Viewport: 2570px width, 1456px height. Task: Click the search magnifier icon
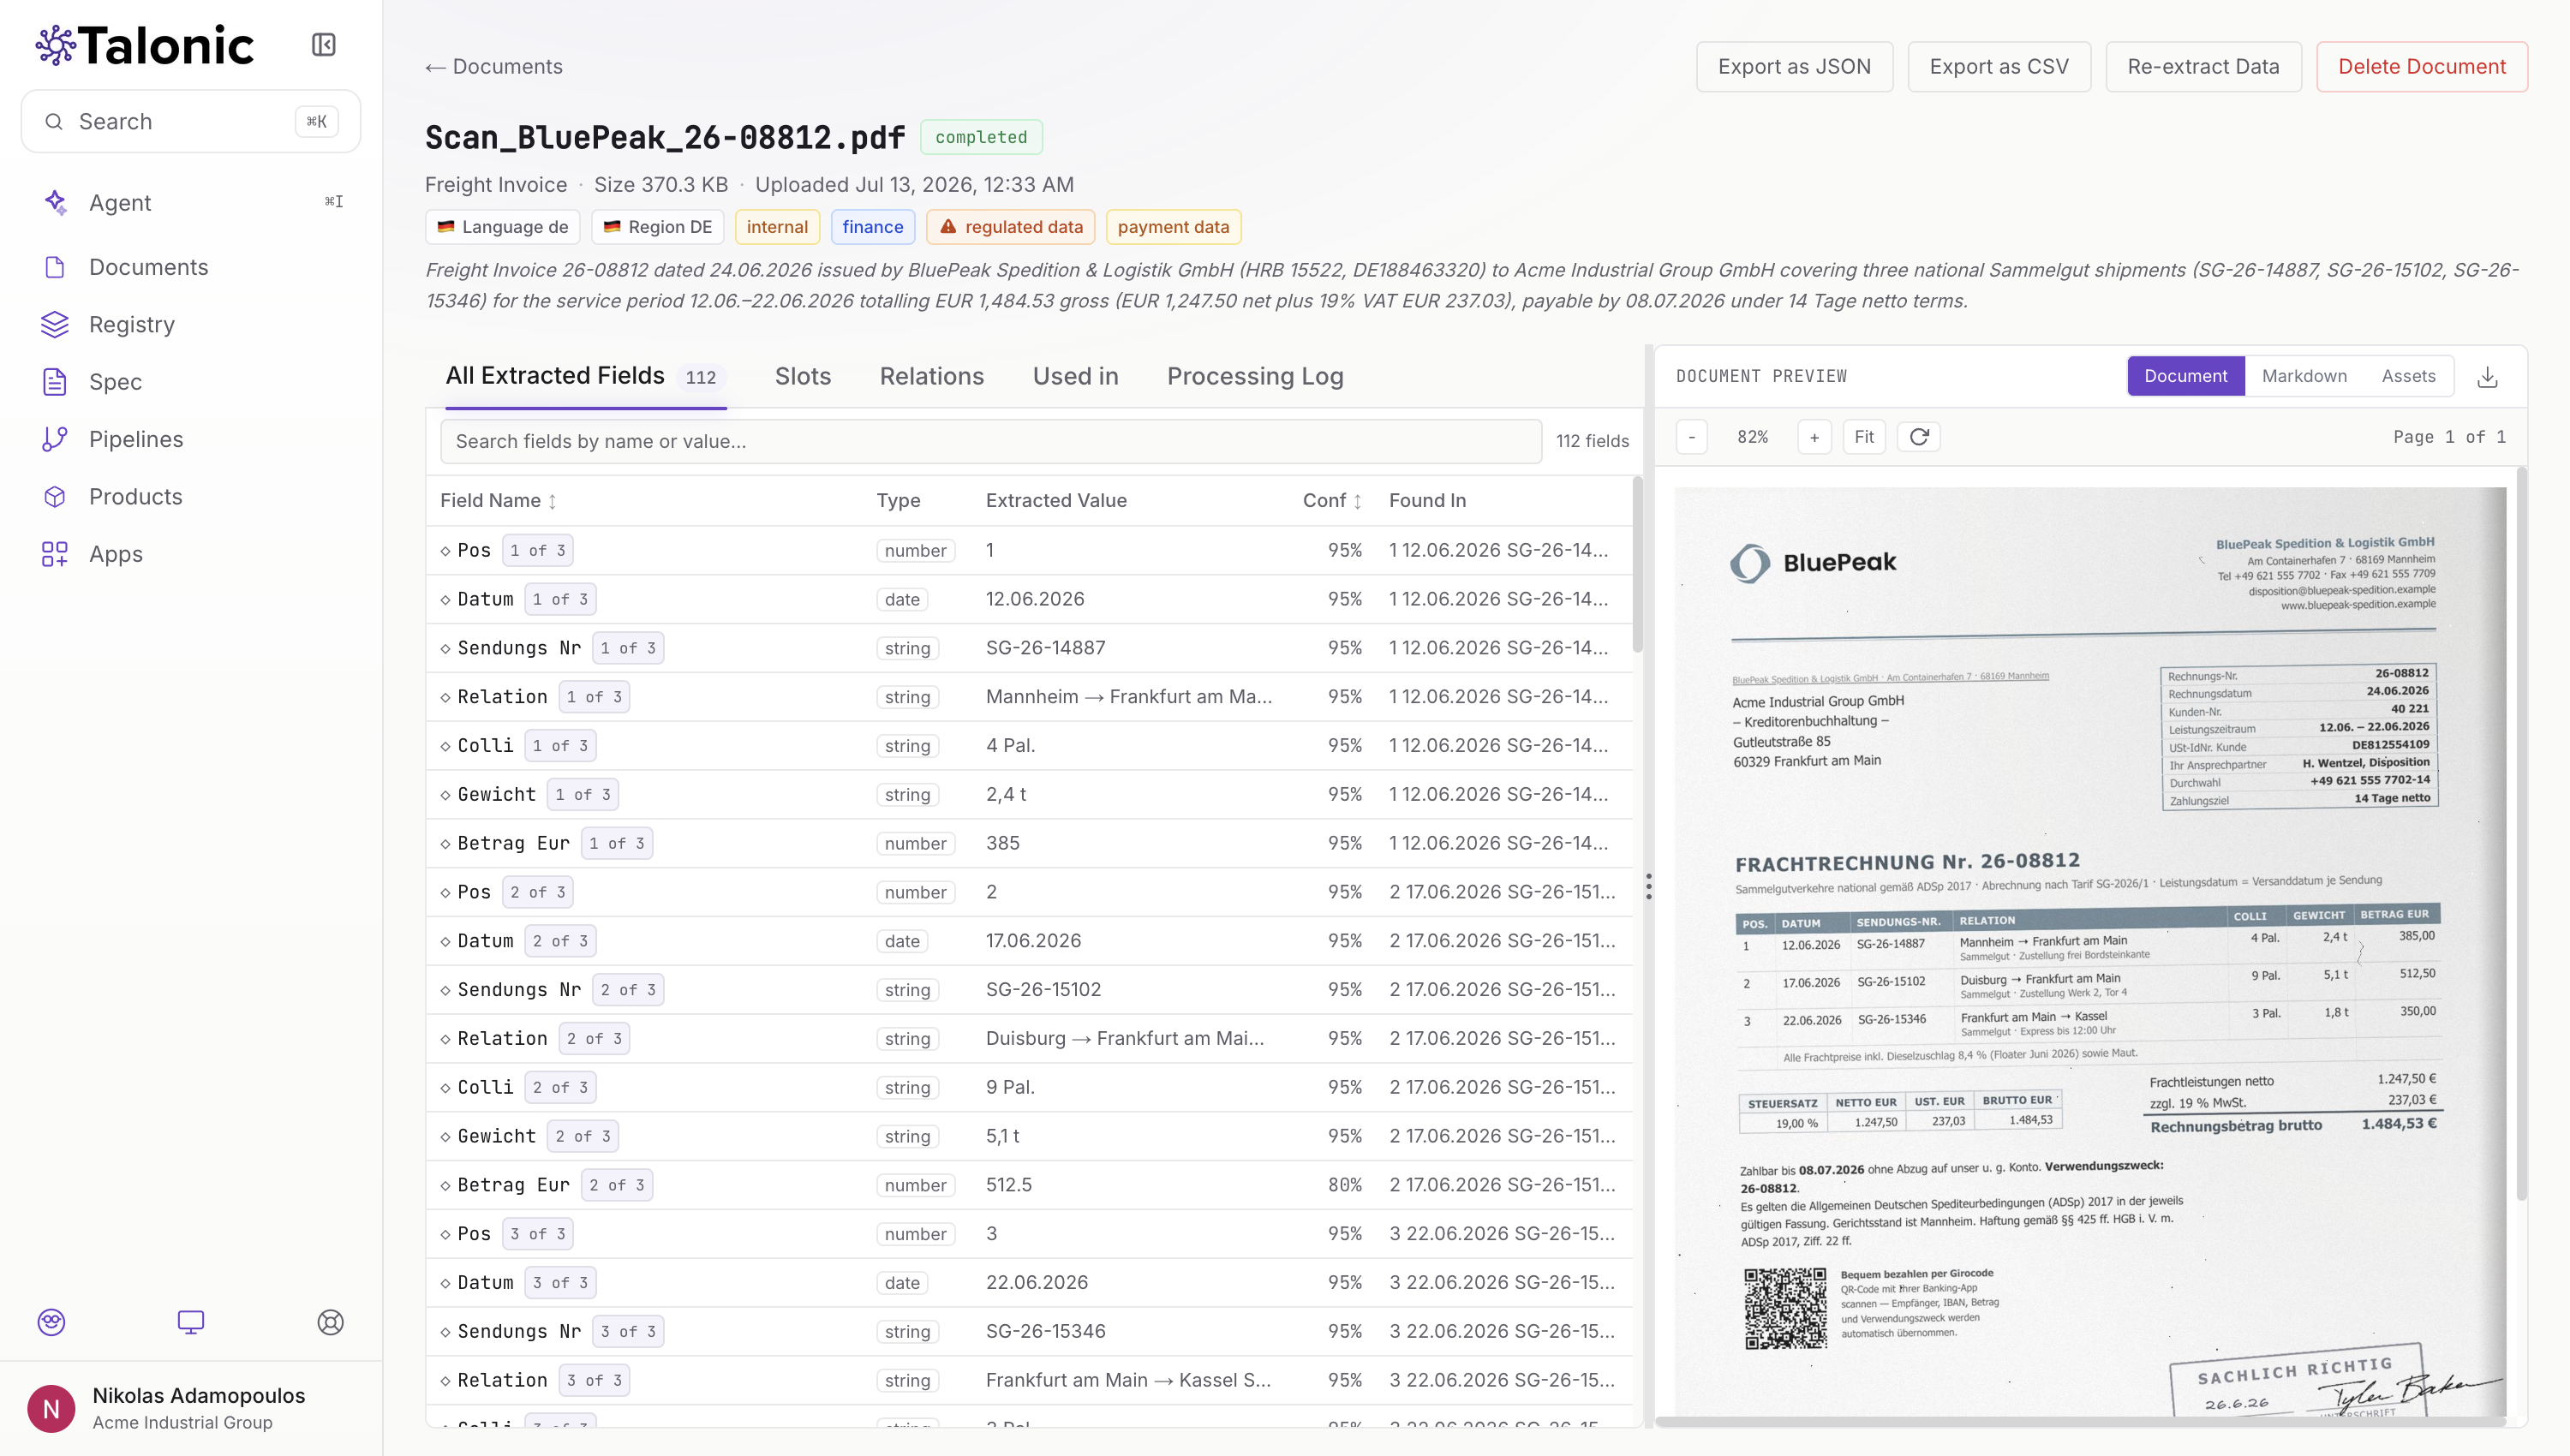click(x=54, y=122)
